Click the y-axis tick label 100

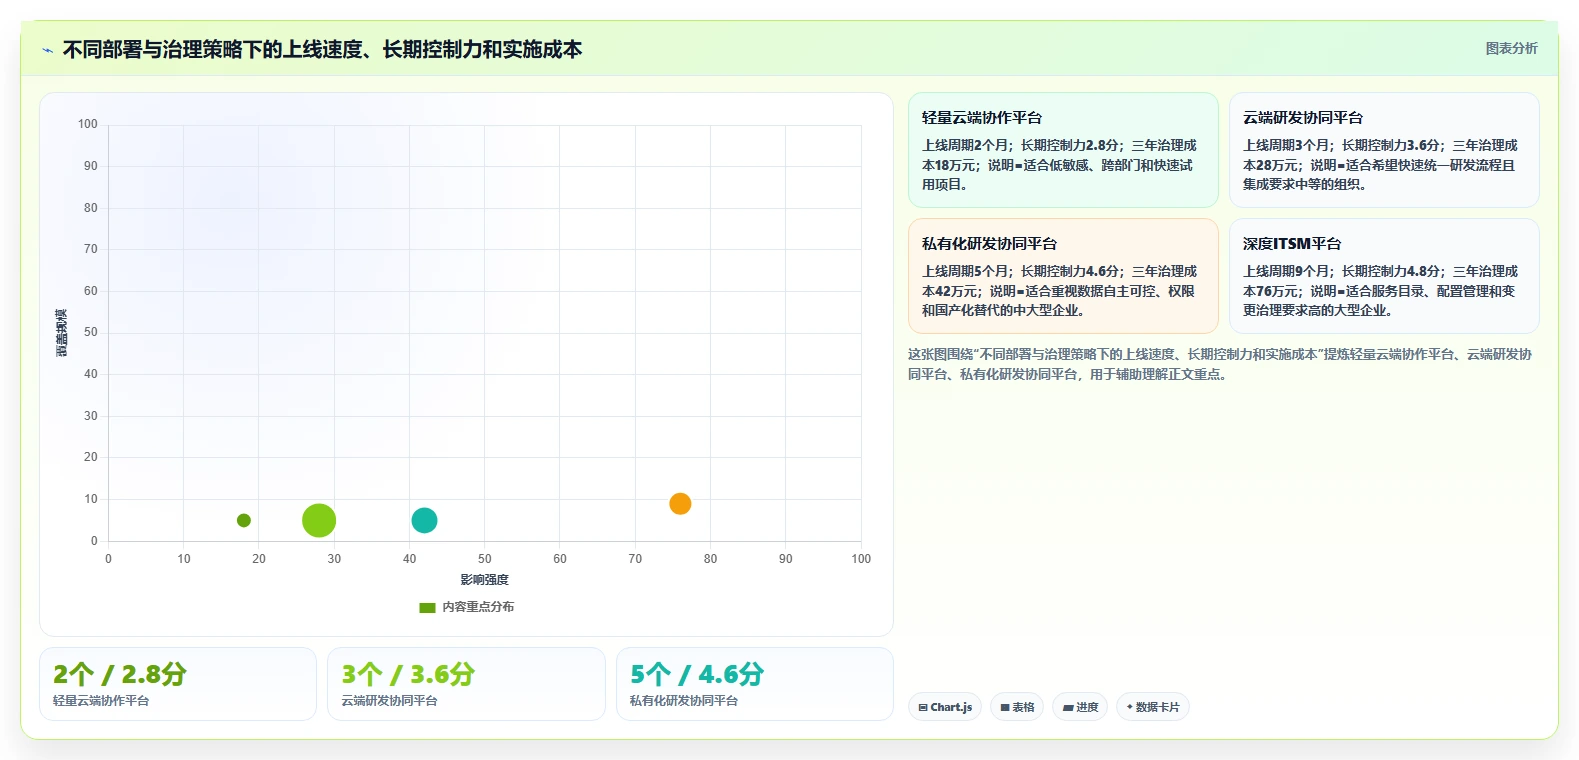click(88, 124)
